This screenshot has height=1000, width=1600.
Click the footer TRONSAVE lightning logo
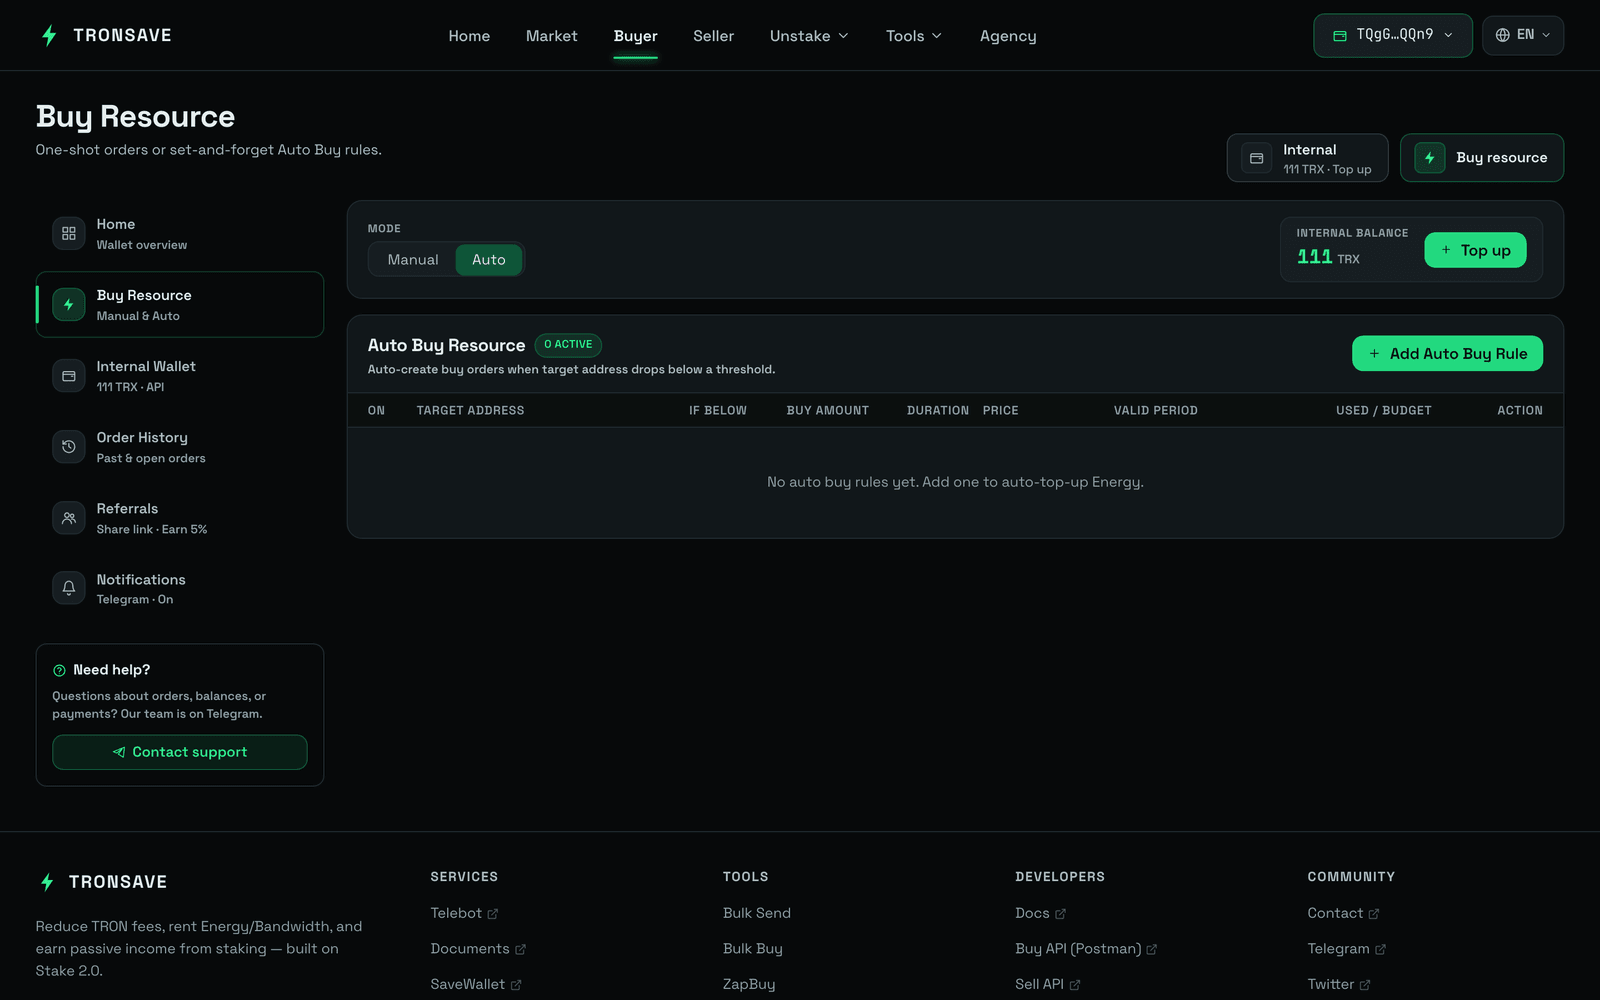tap(47, 882)
